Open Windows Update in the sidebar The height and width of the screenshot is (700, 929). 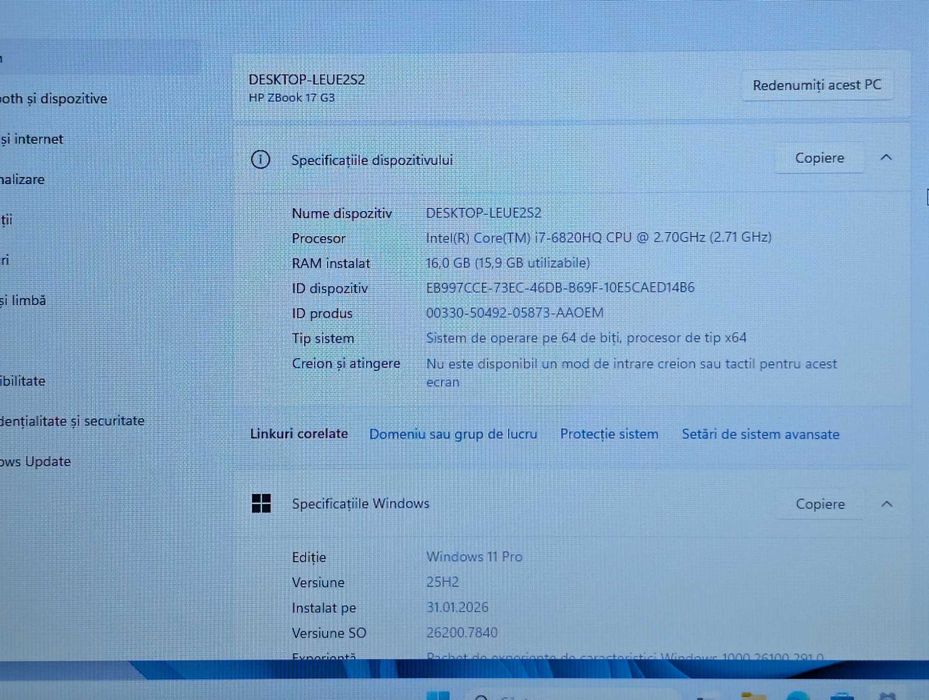tap(36, 461)
